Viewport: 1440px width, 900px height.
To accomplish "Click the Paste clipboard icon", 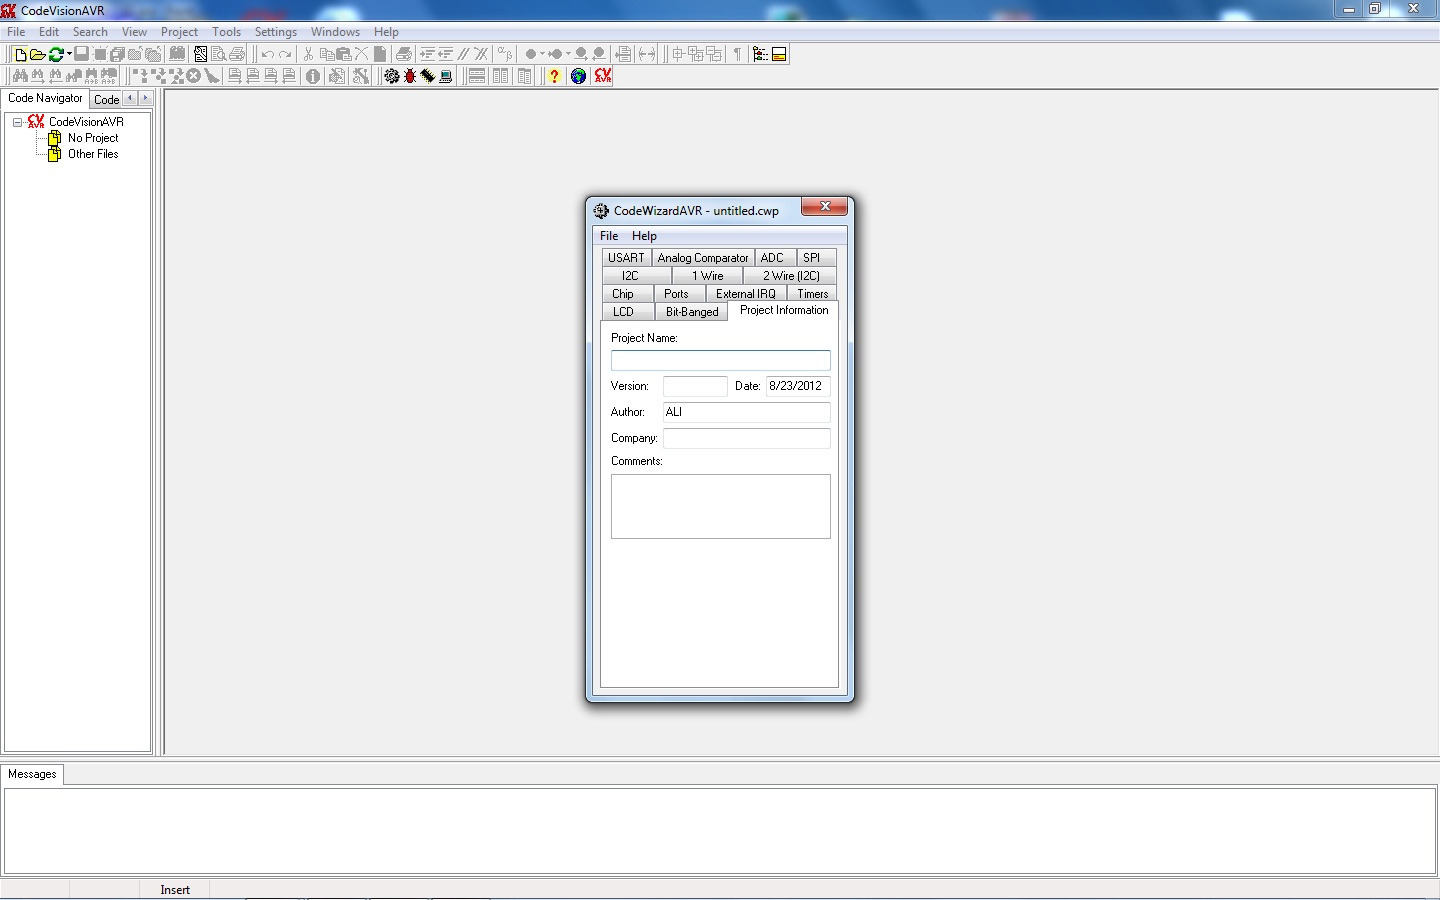I will tap(344, 54).
